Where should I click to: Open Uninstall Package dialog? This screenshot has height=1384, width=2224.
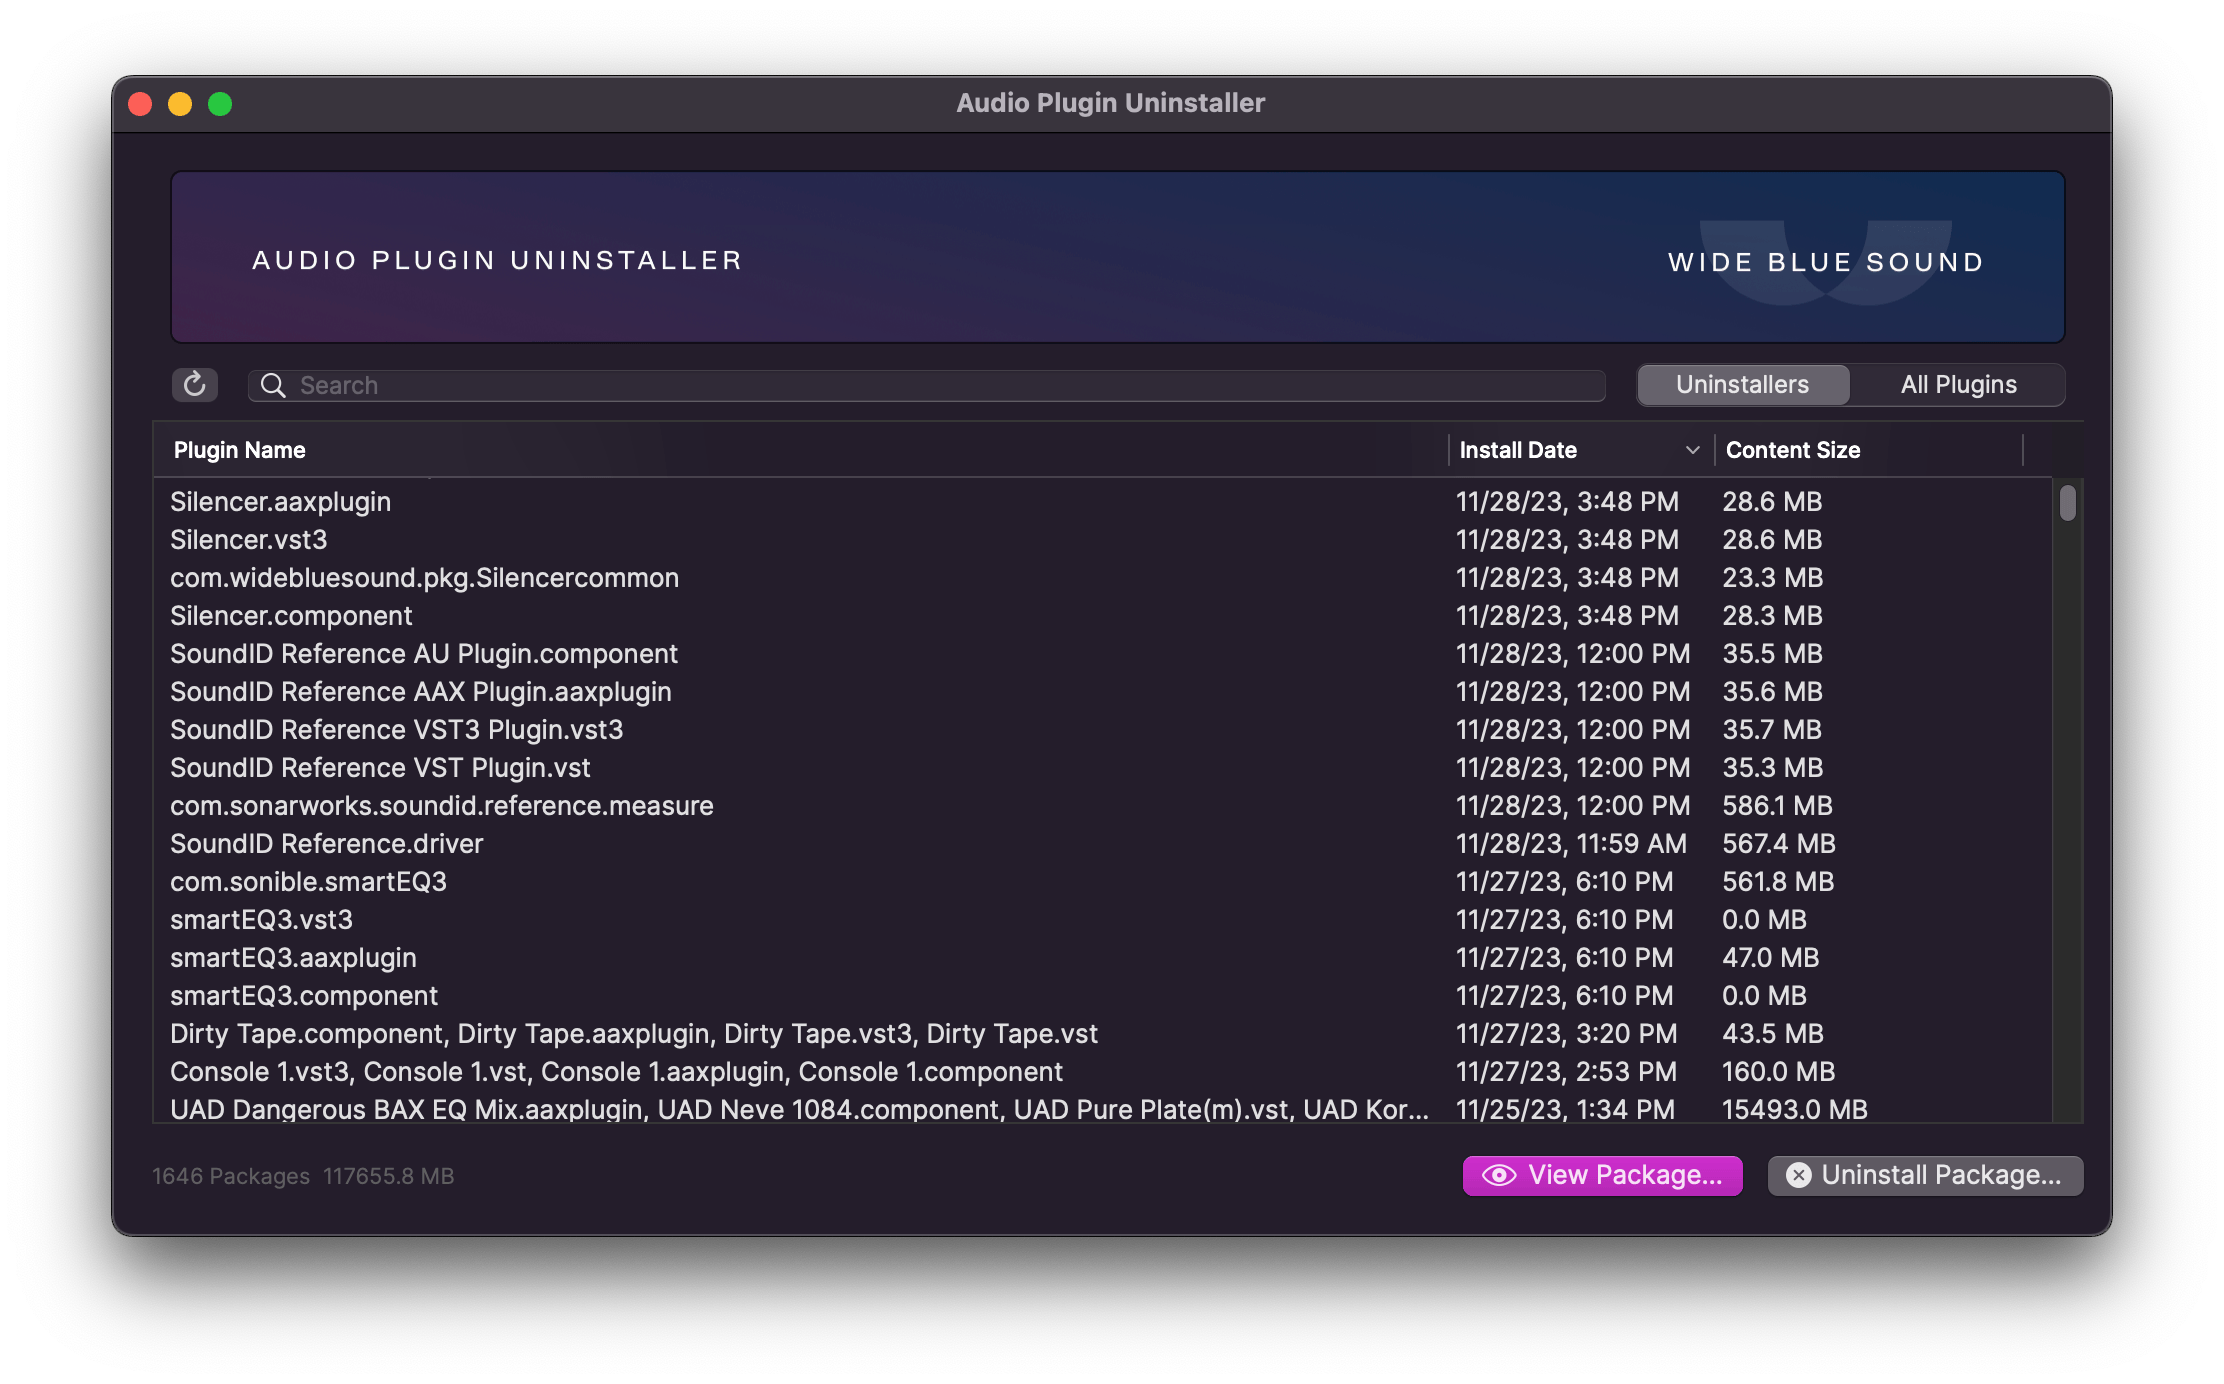(x=1924, y=1175)
